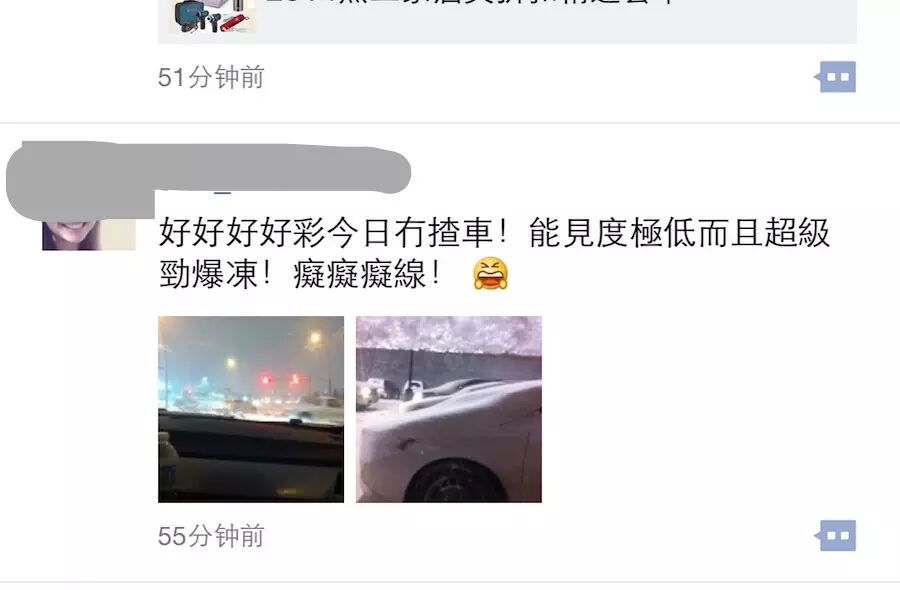Click the red tool in link thumbnail
This screenshot has width=900, height=590.
click(236, 23)
